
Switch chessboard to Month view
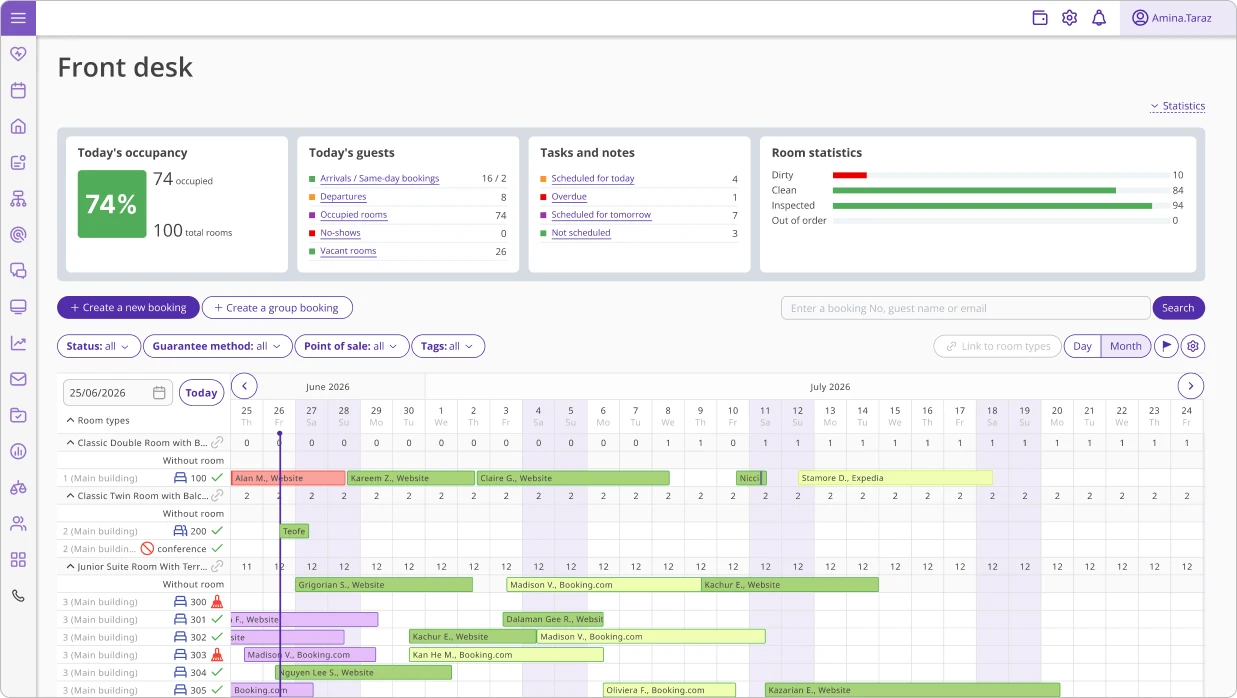click(x=1126, y=346)
